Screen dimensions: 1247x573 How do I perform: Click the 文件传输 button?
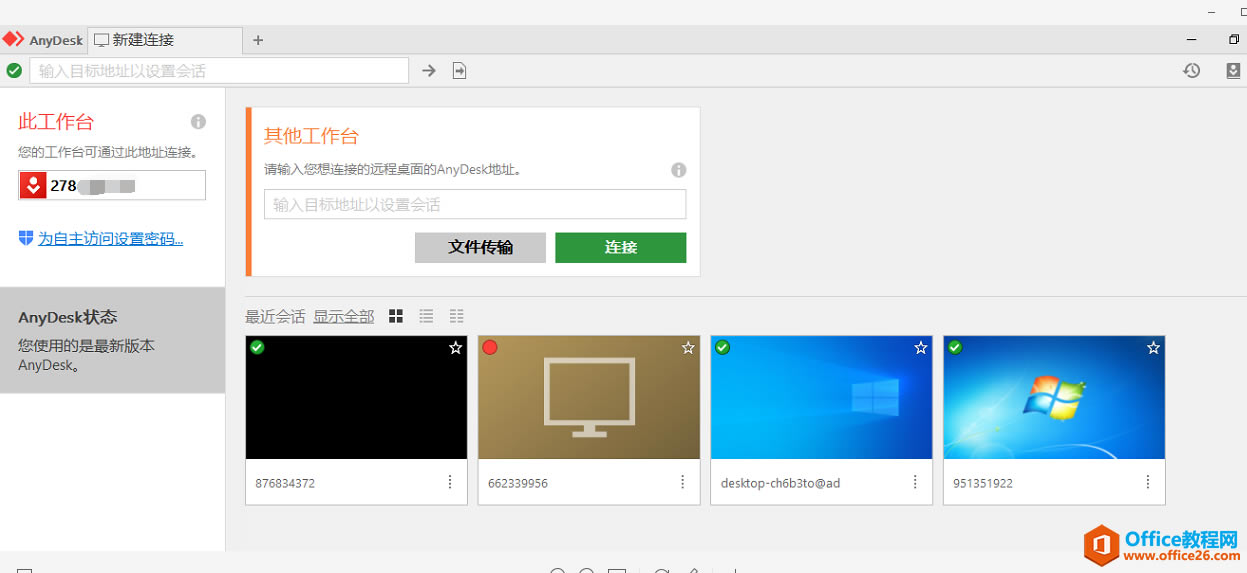click(x=480, y=248)
